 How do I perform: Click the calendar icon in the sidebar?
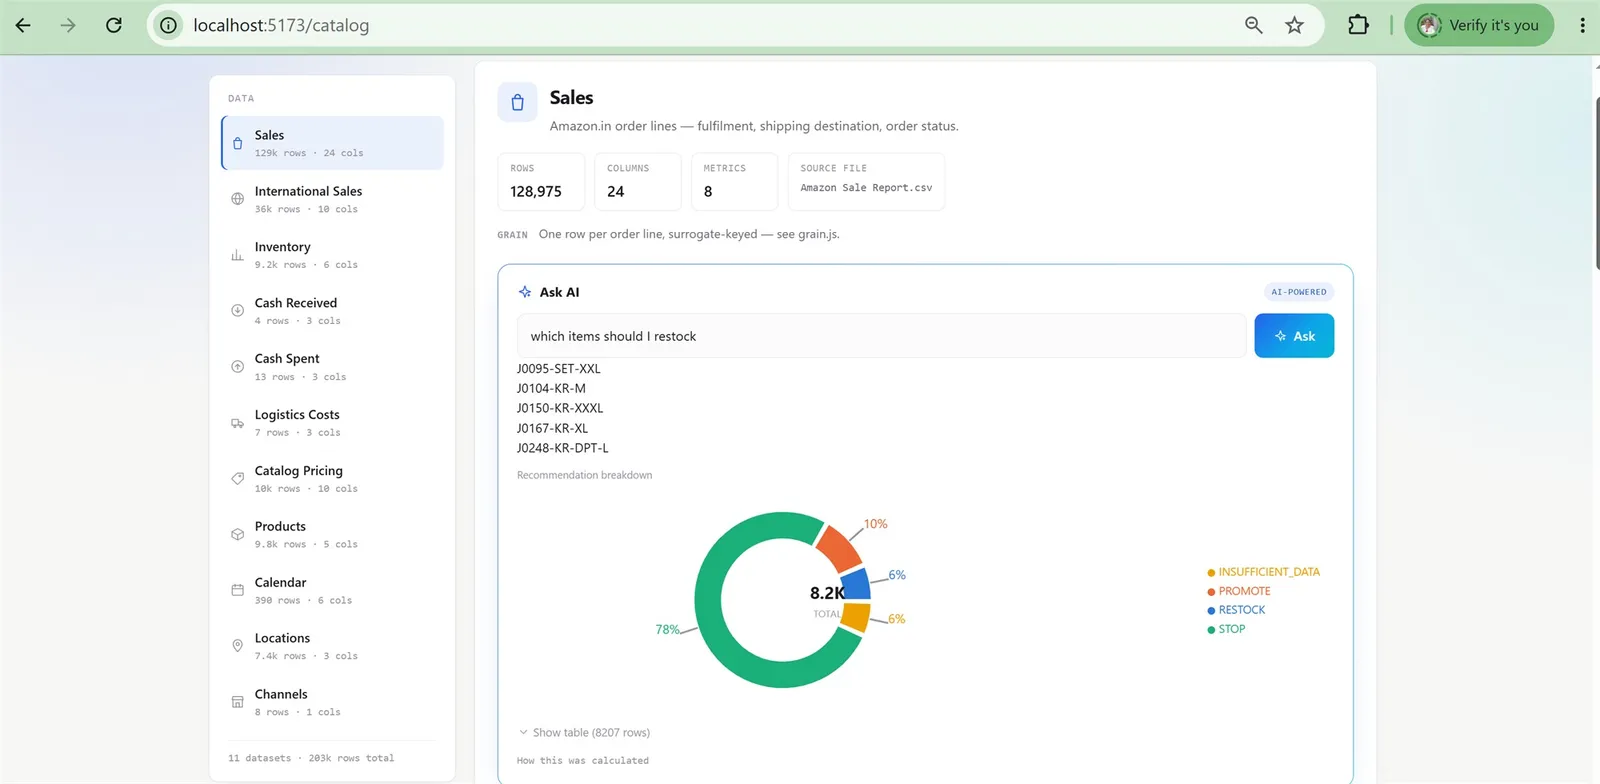pyautogui.click(x=237, y=590)
